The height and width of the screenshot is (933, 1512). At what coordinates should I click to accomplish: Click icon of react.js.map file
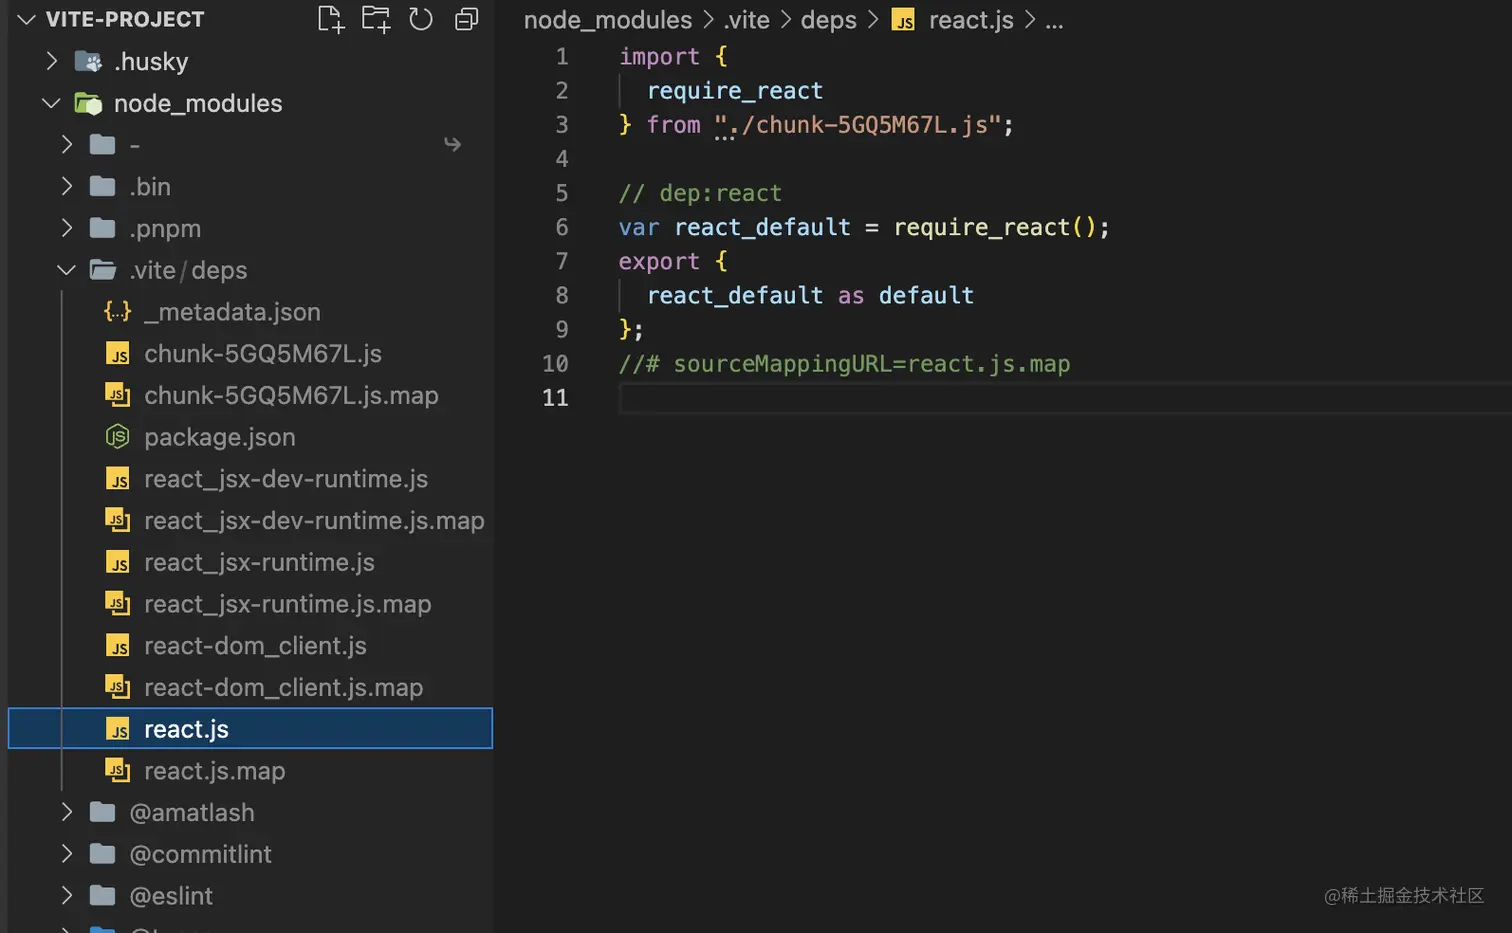117,771
